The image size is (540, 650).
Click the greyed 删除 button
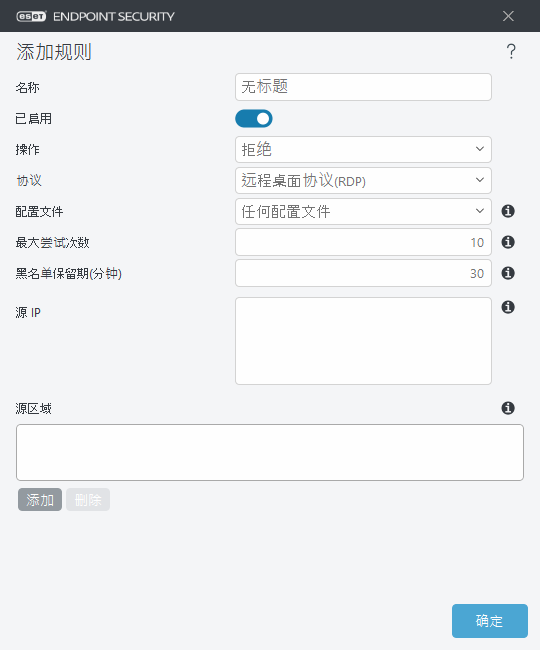tap(88, 500)
